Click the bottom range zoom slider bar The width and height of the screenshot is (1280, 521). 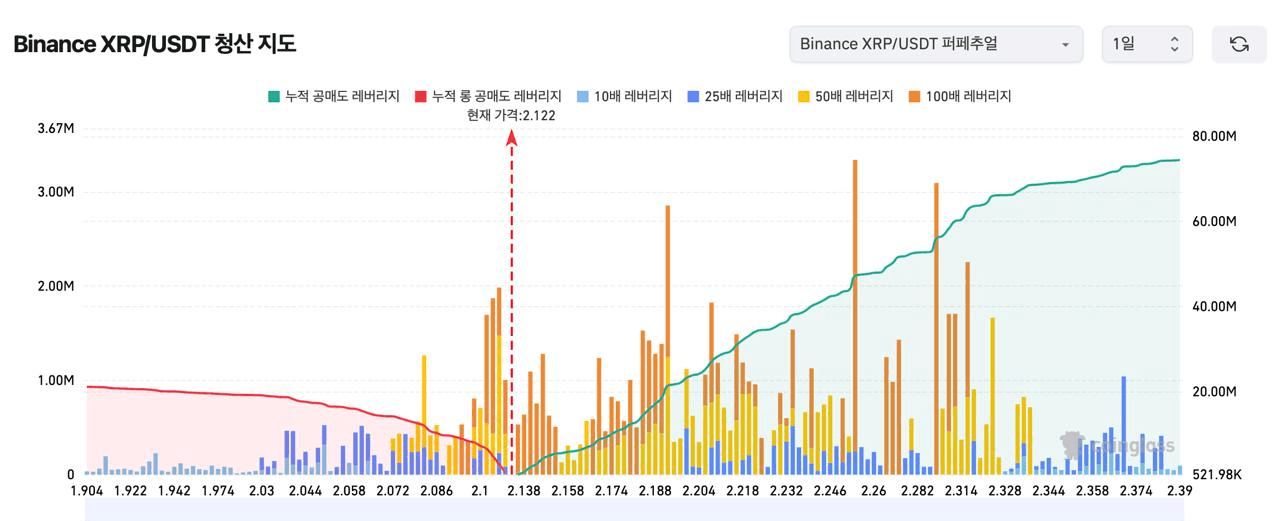click(632, 511)
